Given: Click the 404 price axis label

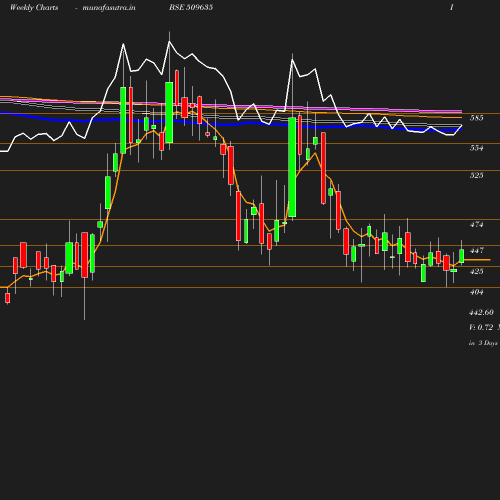Looking at the screenshot, I should 476,292.
